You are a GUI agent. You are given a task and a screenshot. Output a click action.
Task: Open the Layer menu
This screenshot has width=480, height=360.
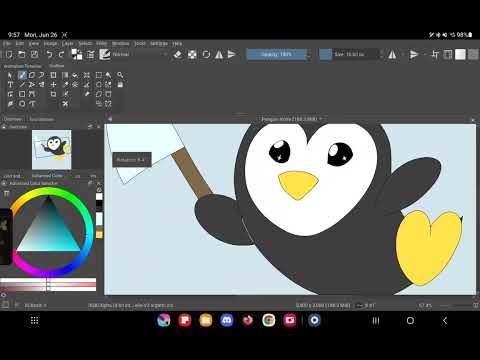click(67, 44)
